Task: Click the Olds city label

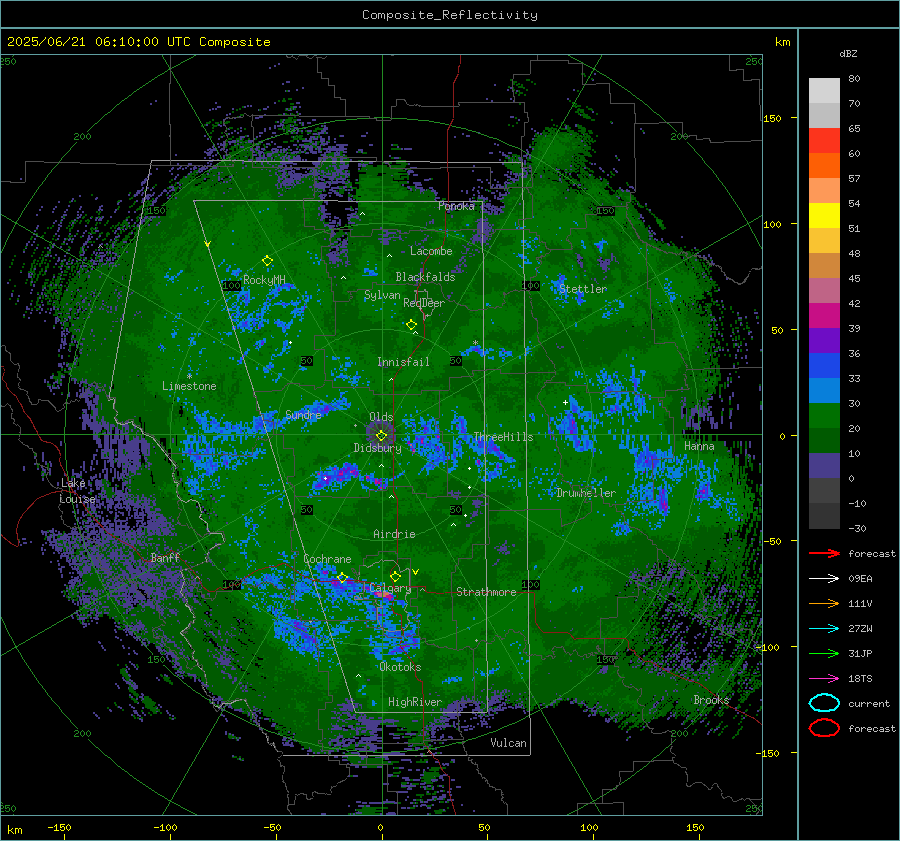Action: pos(381,417)
